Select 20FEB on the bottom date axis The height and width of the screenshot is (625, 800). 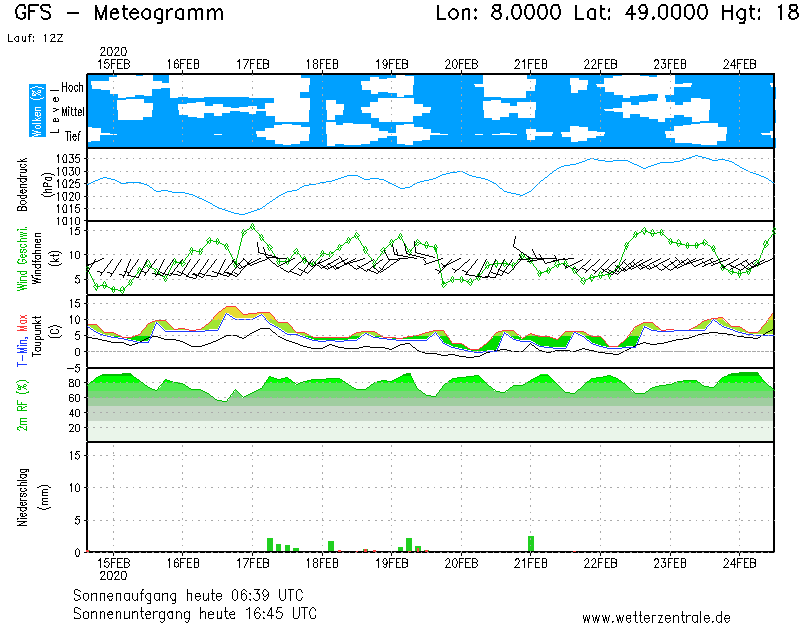point(461,563)
